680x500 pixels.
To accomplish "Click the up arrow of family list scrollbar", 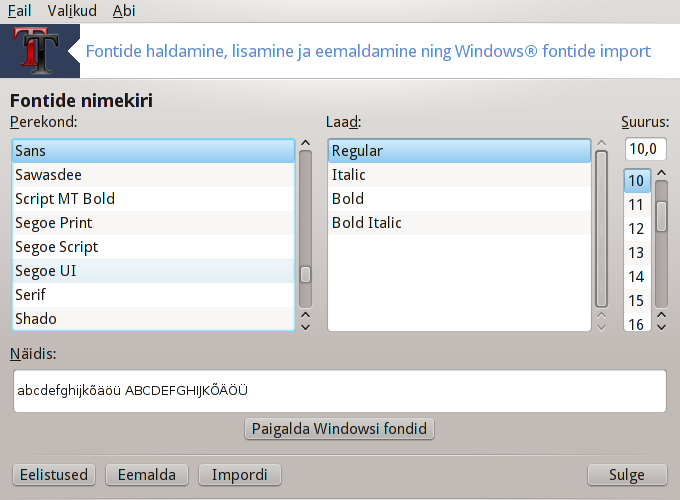I will 305,143.
